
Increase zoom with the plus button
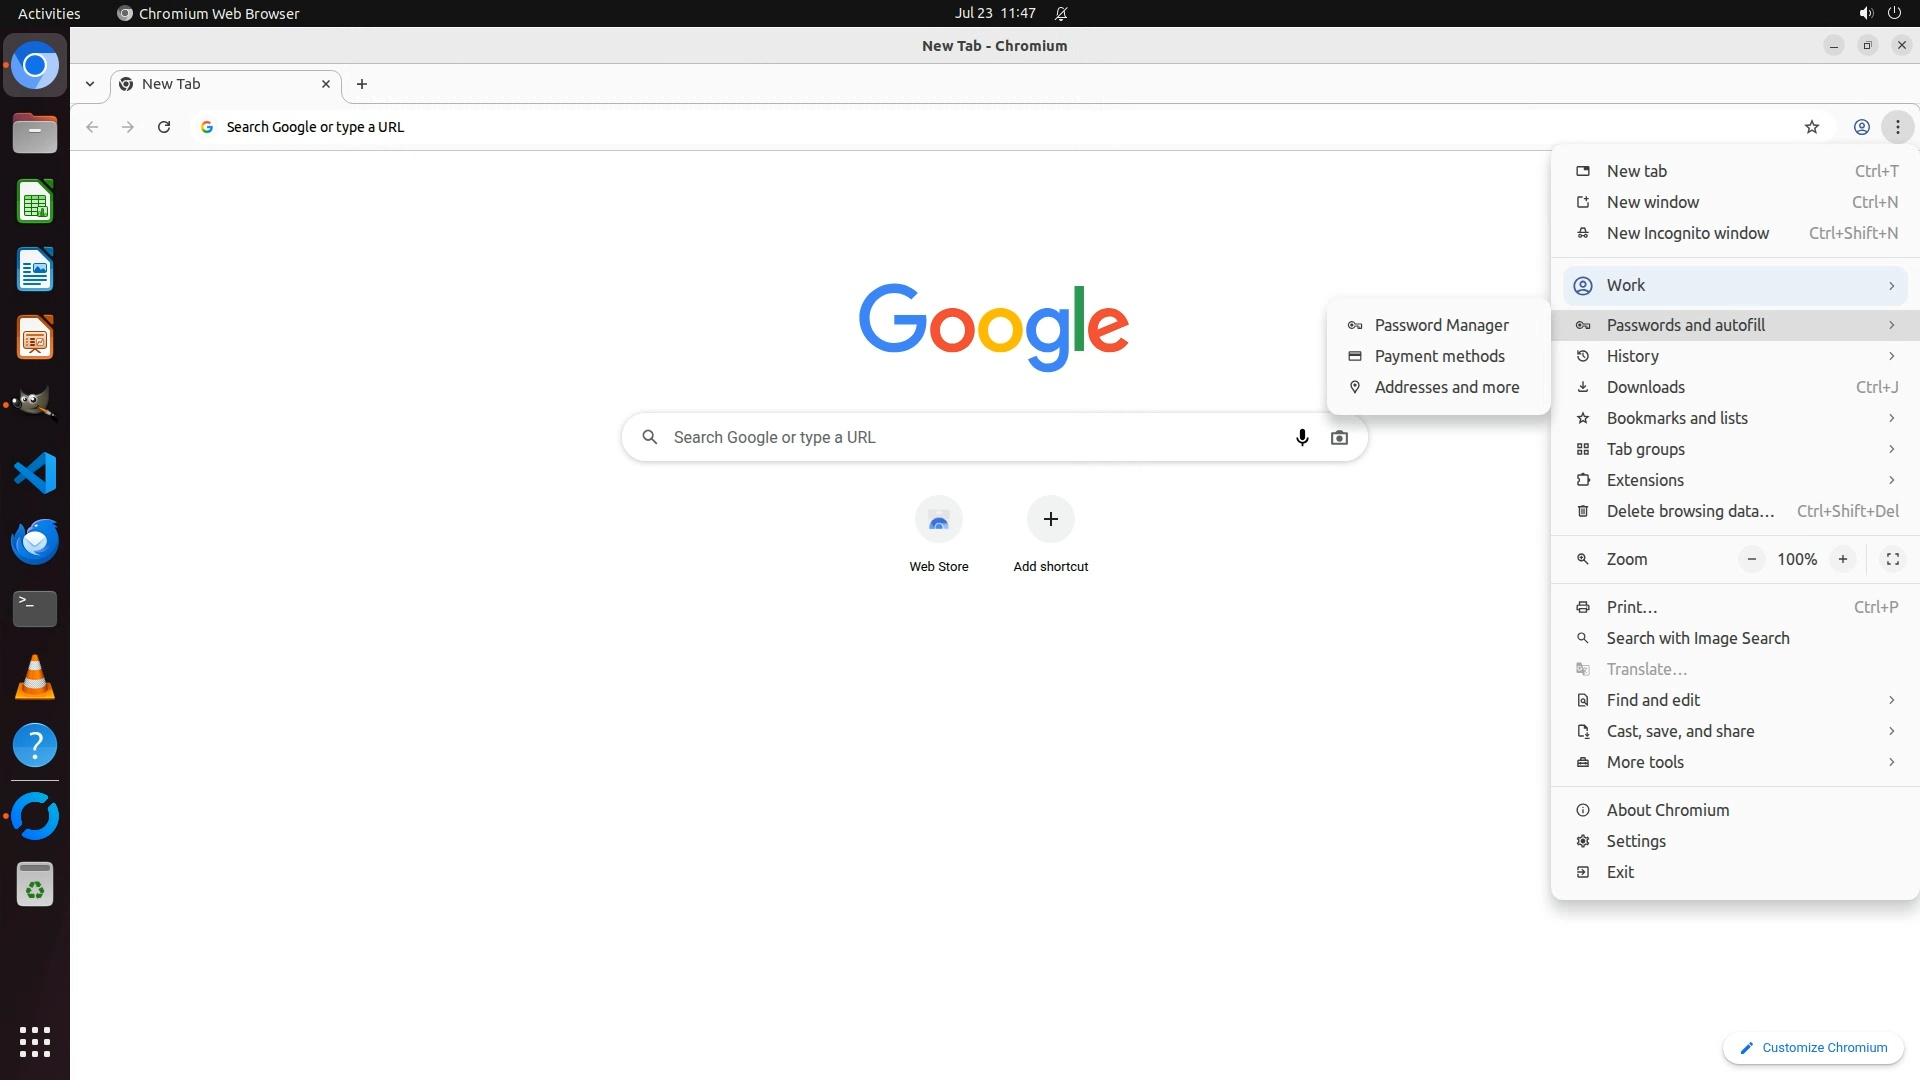pos(1842,559)
